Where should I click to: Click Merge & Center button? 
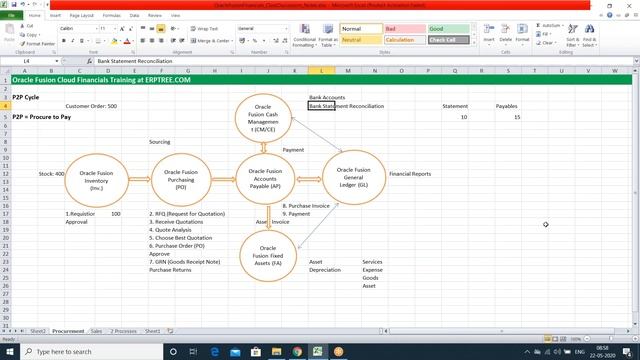212,41
